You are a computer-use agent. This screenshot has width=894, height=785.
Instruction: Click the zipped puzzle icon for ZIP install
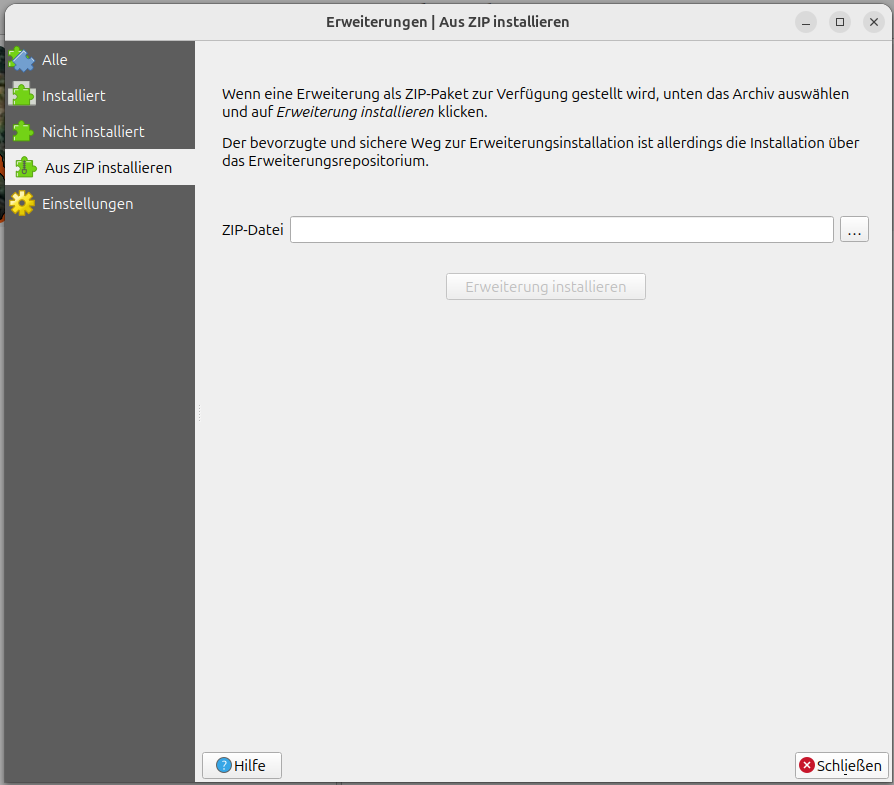26,168
